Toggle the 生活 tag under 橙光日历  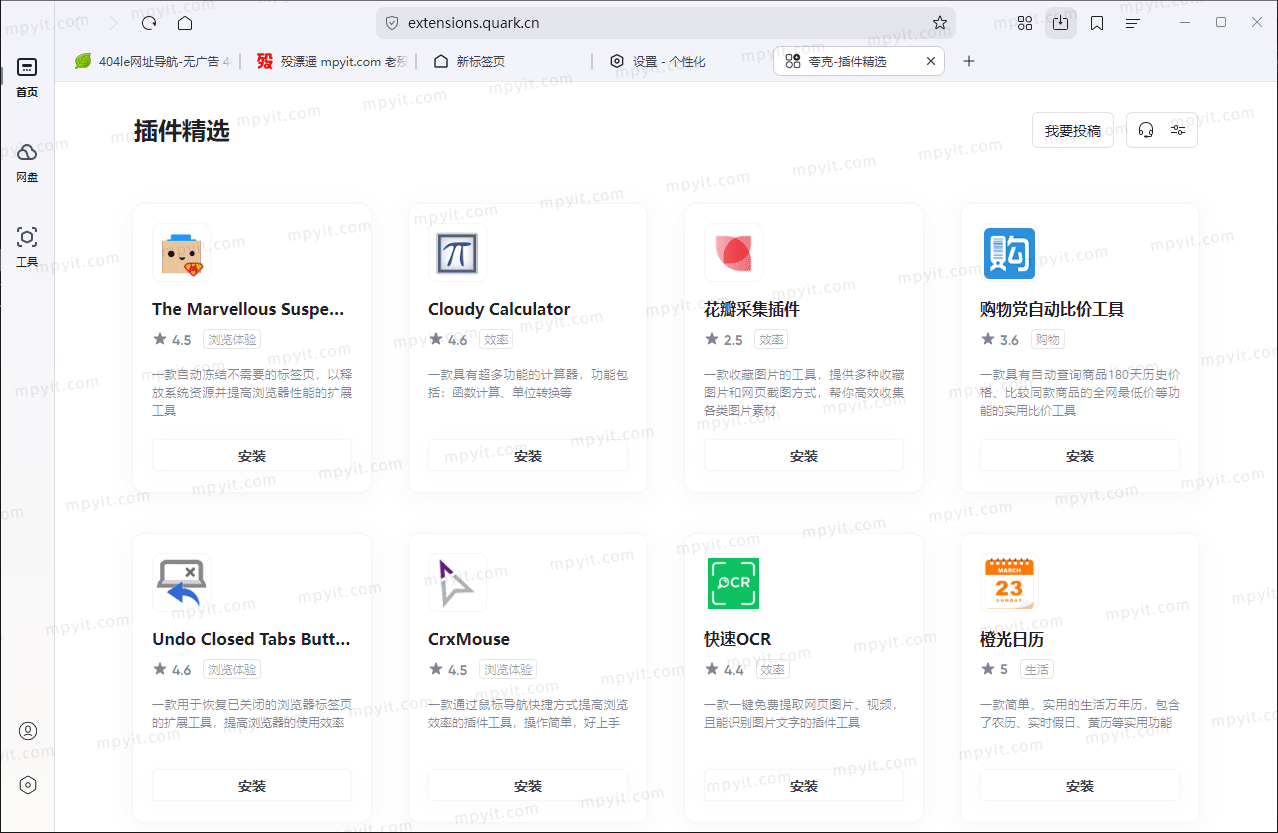point(1037,669)
